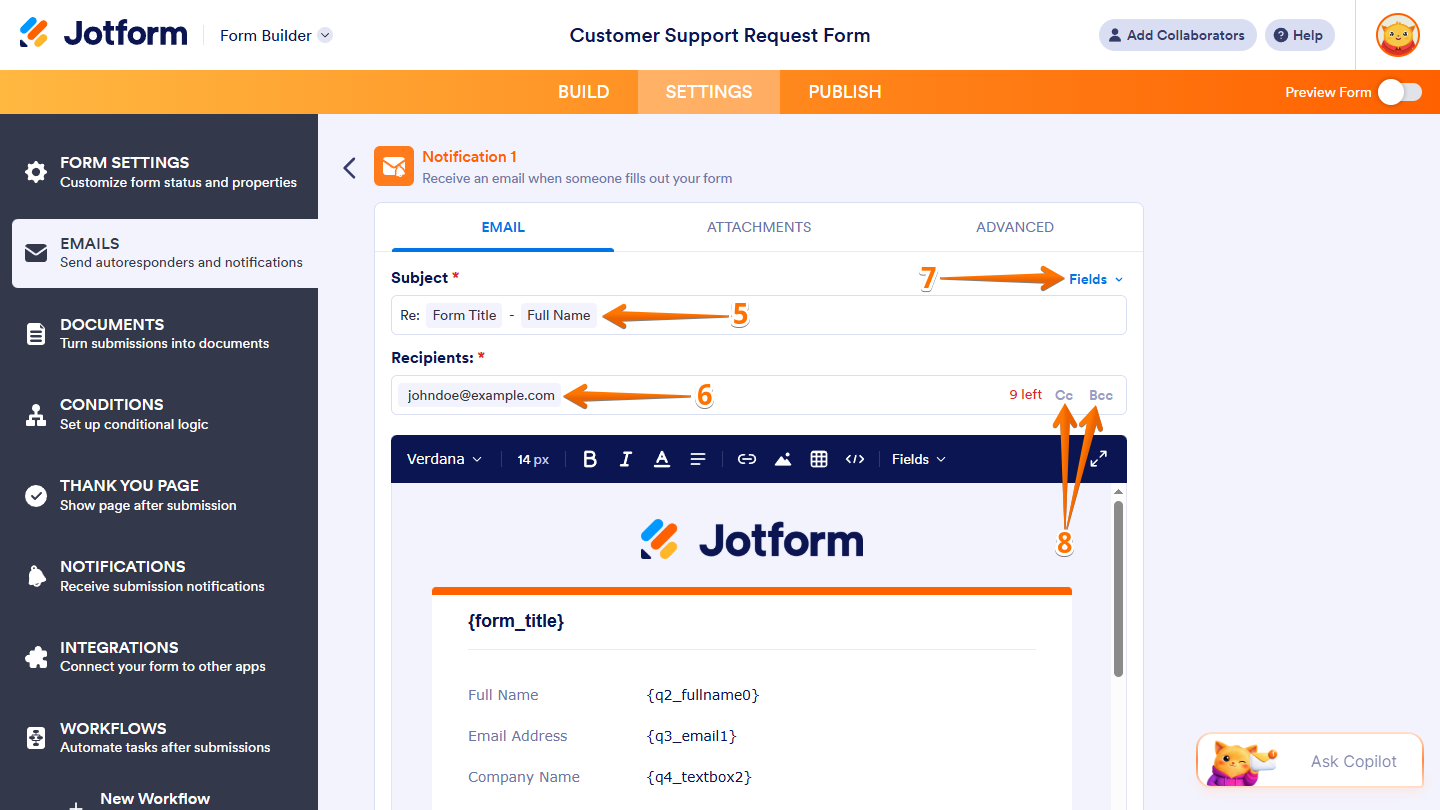Image resolution: width=1440 pixels, height=810 pixels.
Task: Open Notifications bell icon
Action: click(x=36, y=576)
